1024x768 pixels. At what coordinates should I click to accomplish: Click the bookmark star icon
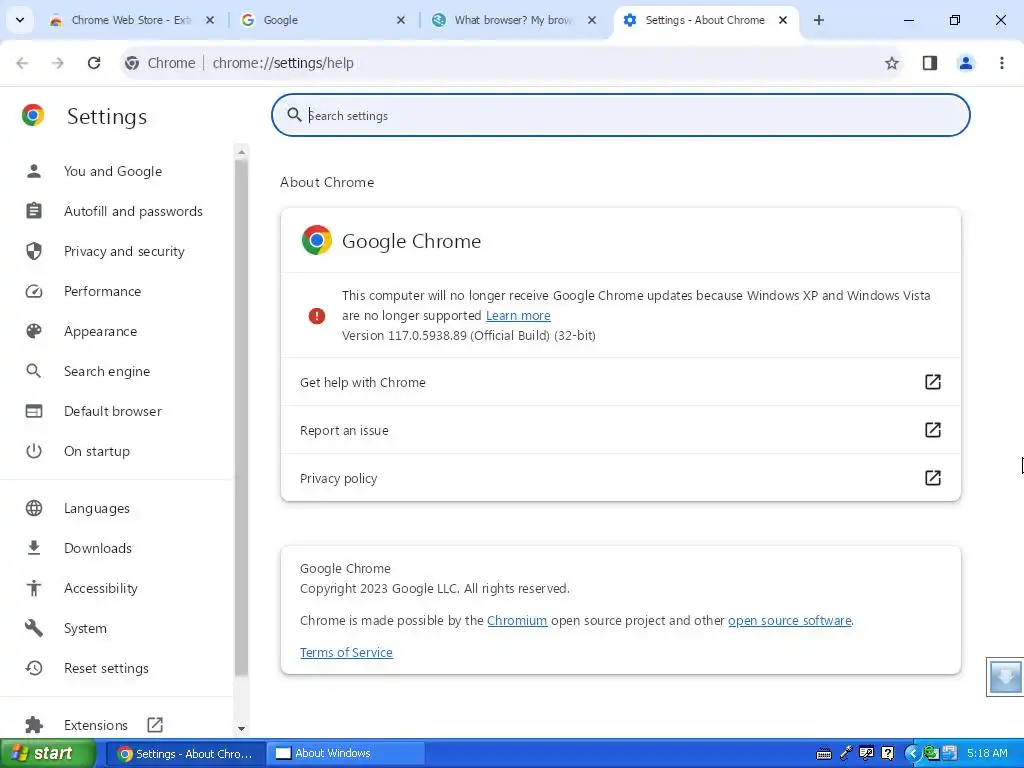click(x=891, y=63)
